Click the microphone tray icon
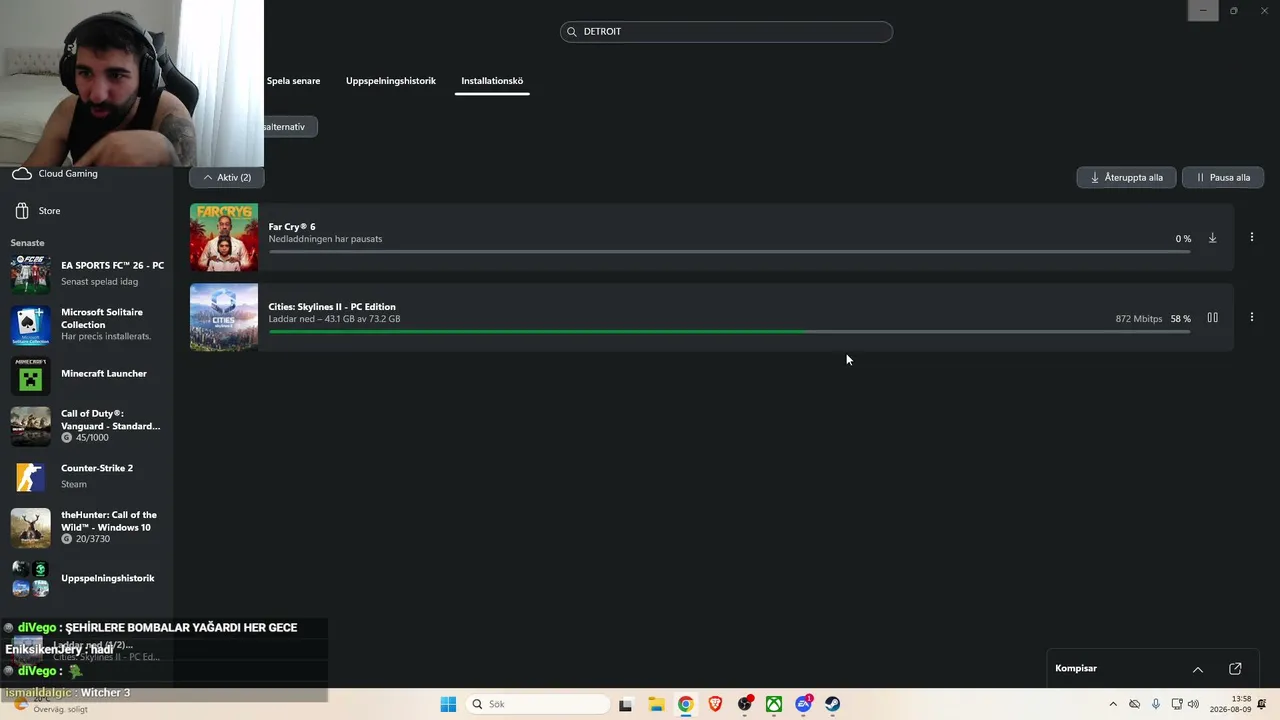This screenshot has height=720, width=1280. 1156,704
